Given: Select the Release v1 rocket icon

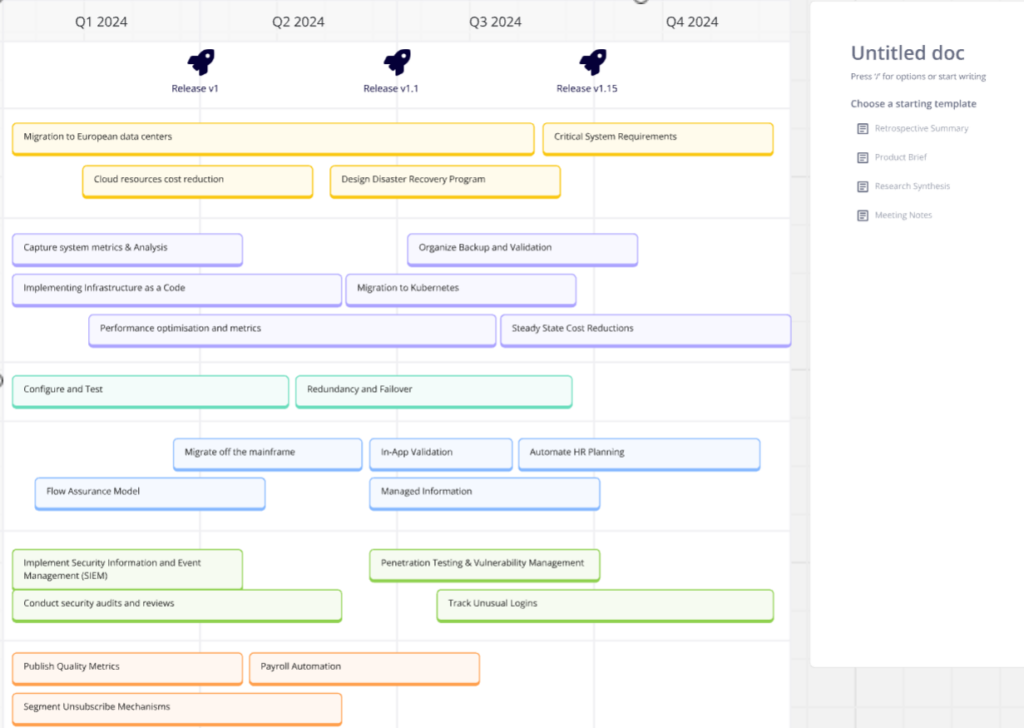Looking at the screenshot, I should (197, 59).
